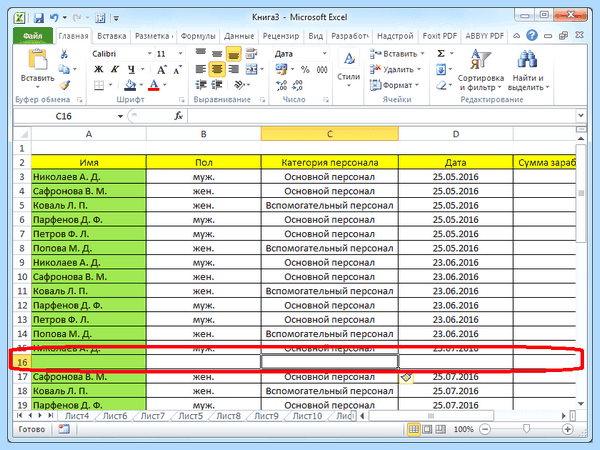
Task: Open the Calibri font name dropdown
Action: (150, 54)
